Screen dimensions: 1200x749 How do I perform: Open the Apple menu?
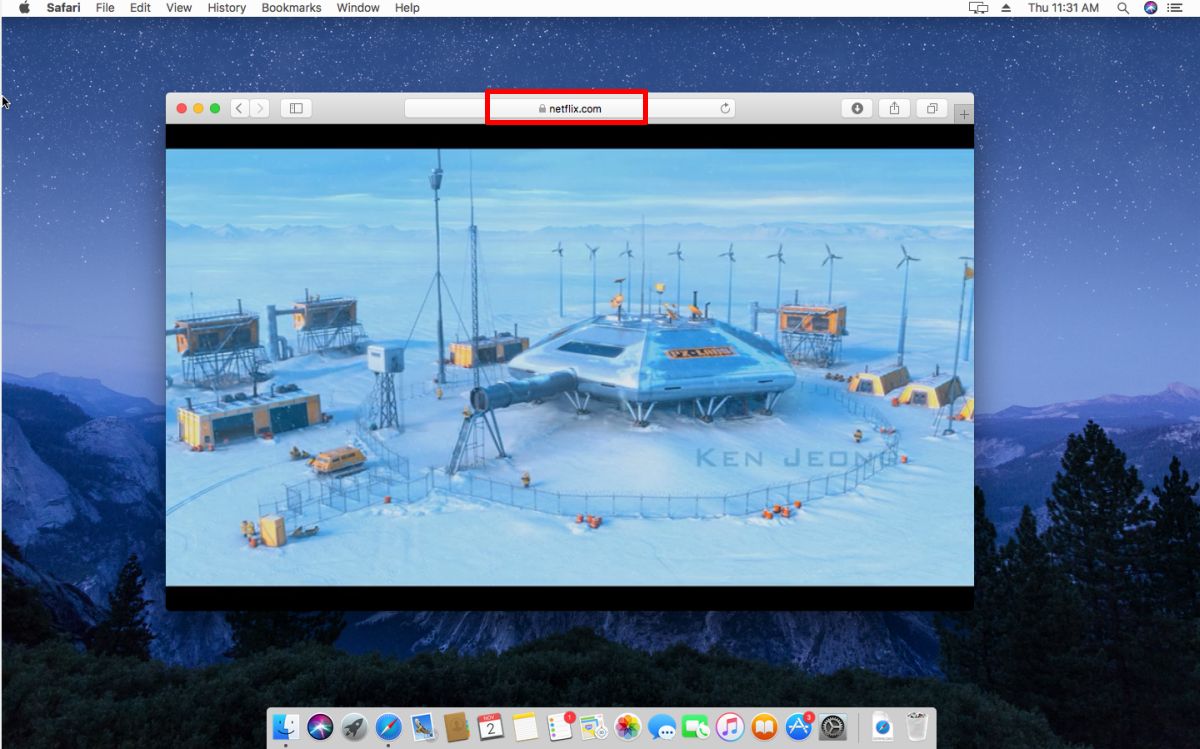25,8
